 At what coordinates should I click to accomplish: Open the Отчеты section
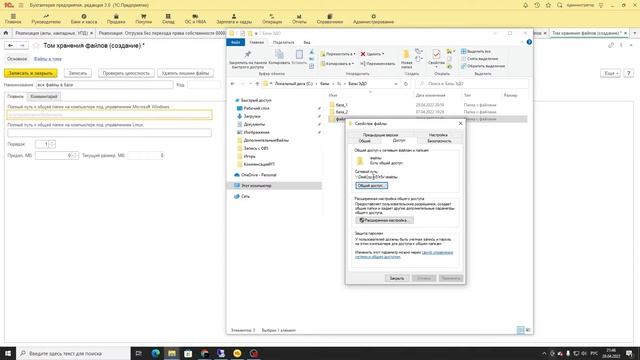(299, 19)
